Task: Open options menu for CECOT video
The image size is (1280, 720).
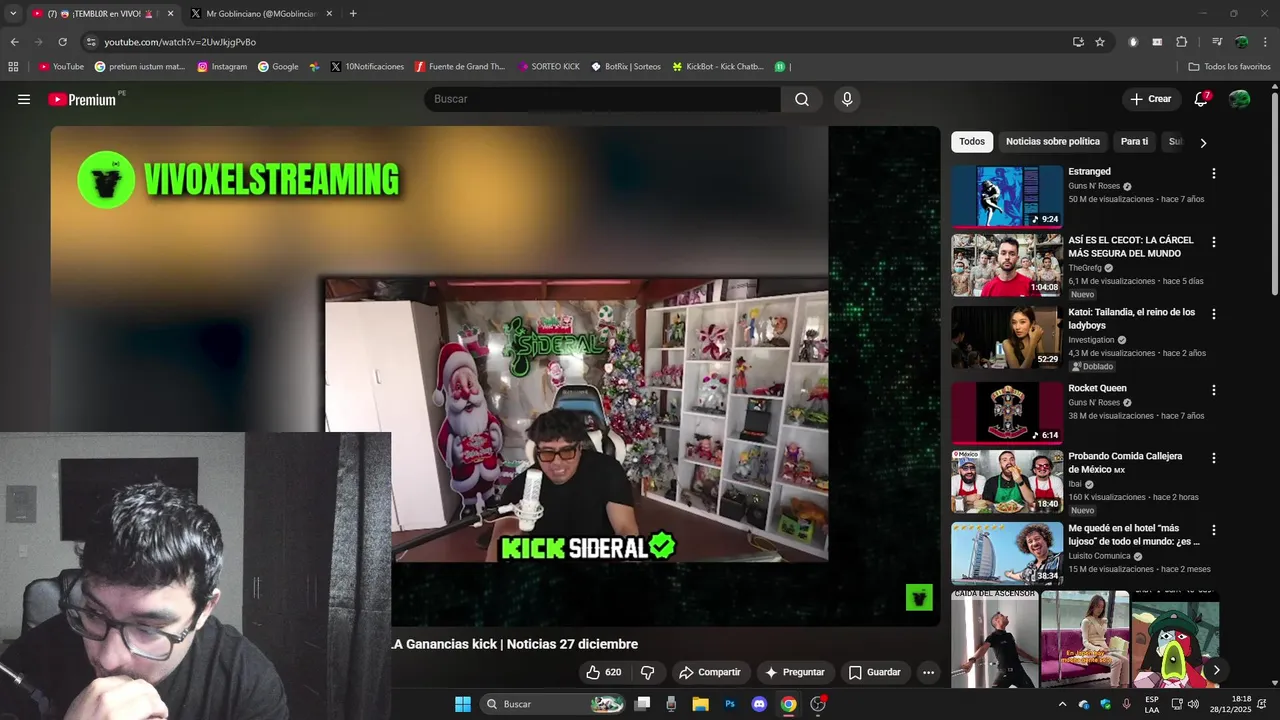Action: click(x=1214, y=242)
